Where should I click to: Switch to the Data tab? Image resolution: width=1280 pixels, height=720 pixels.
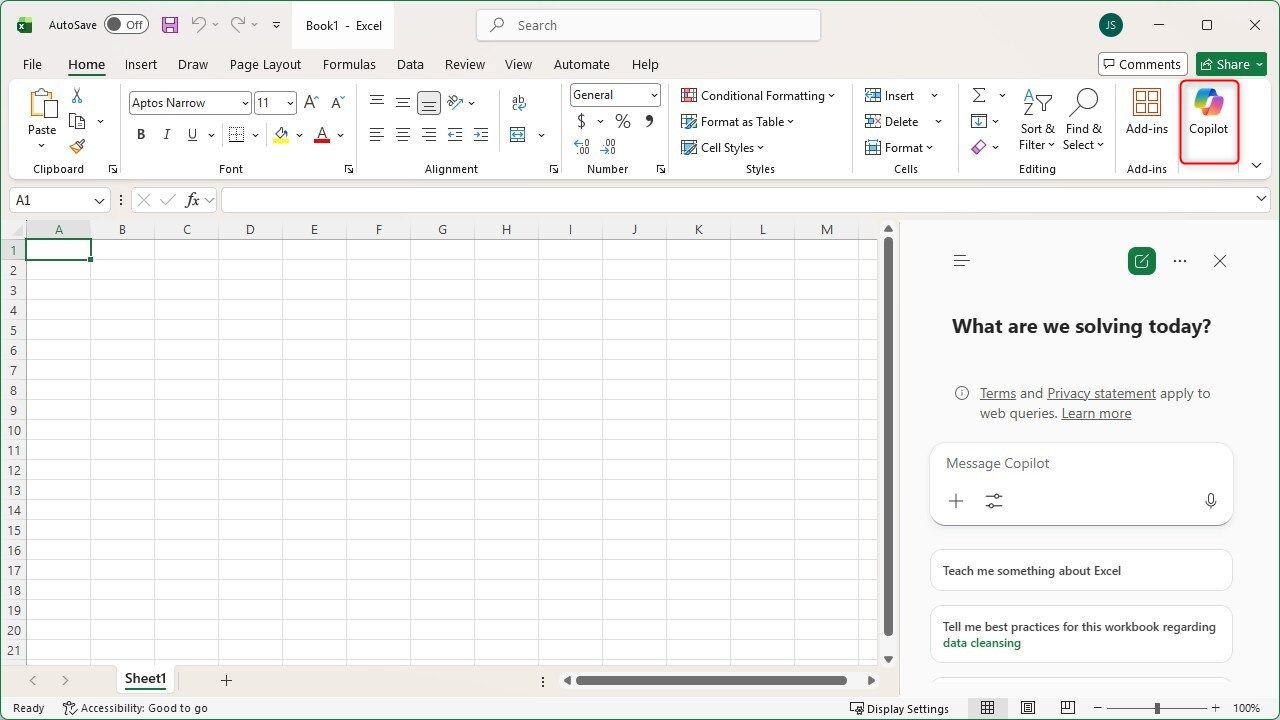coord(410,64)
